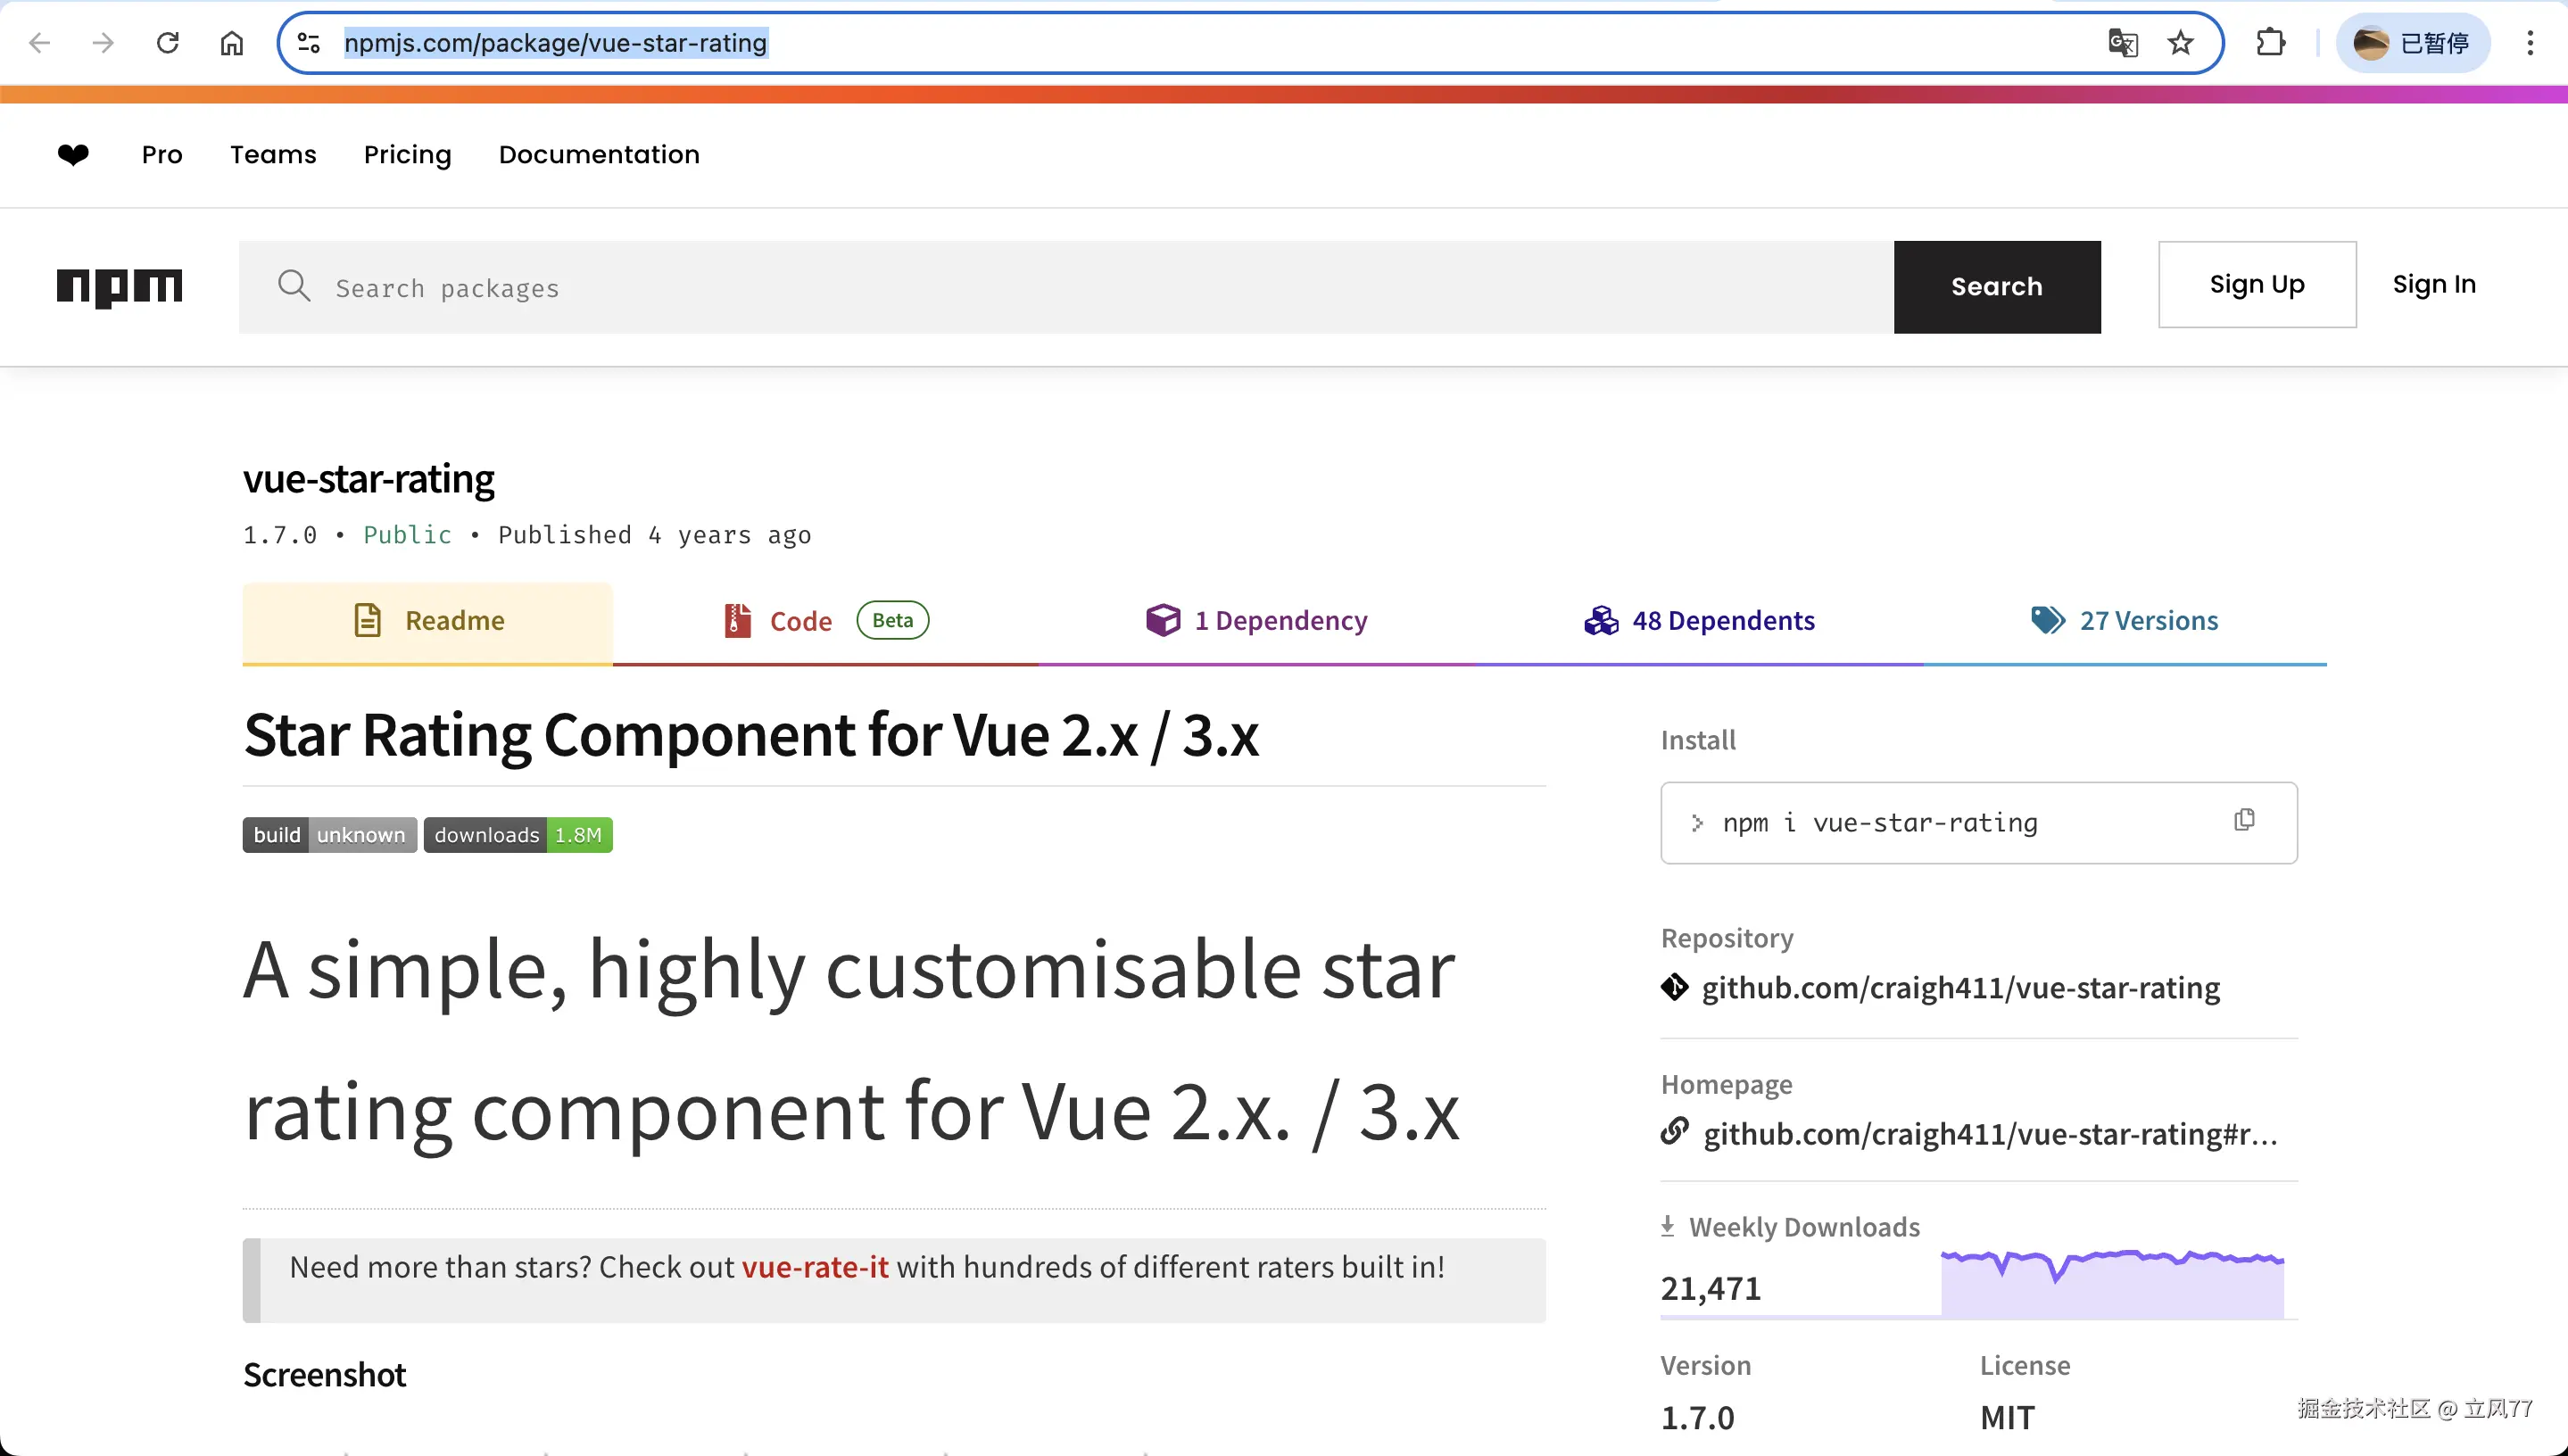This screenshot has width=2568, height=1456.
Task: Click the Versions tag icon
Action: [x=2048, y=620]
